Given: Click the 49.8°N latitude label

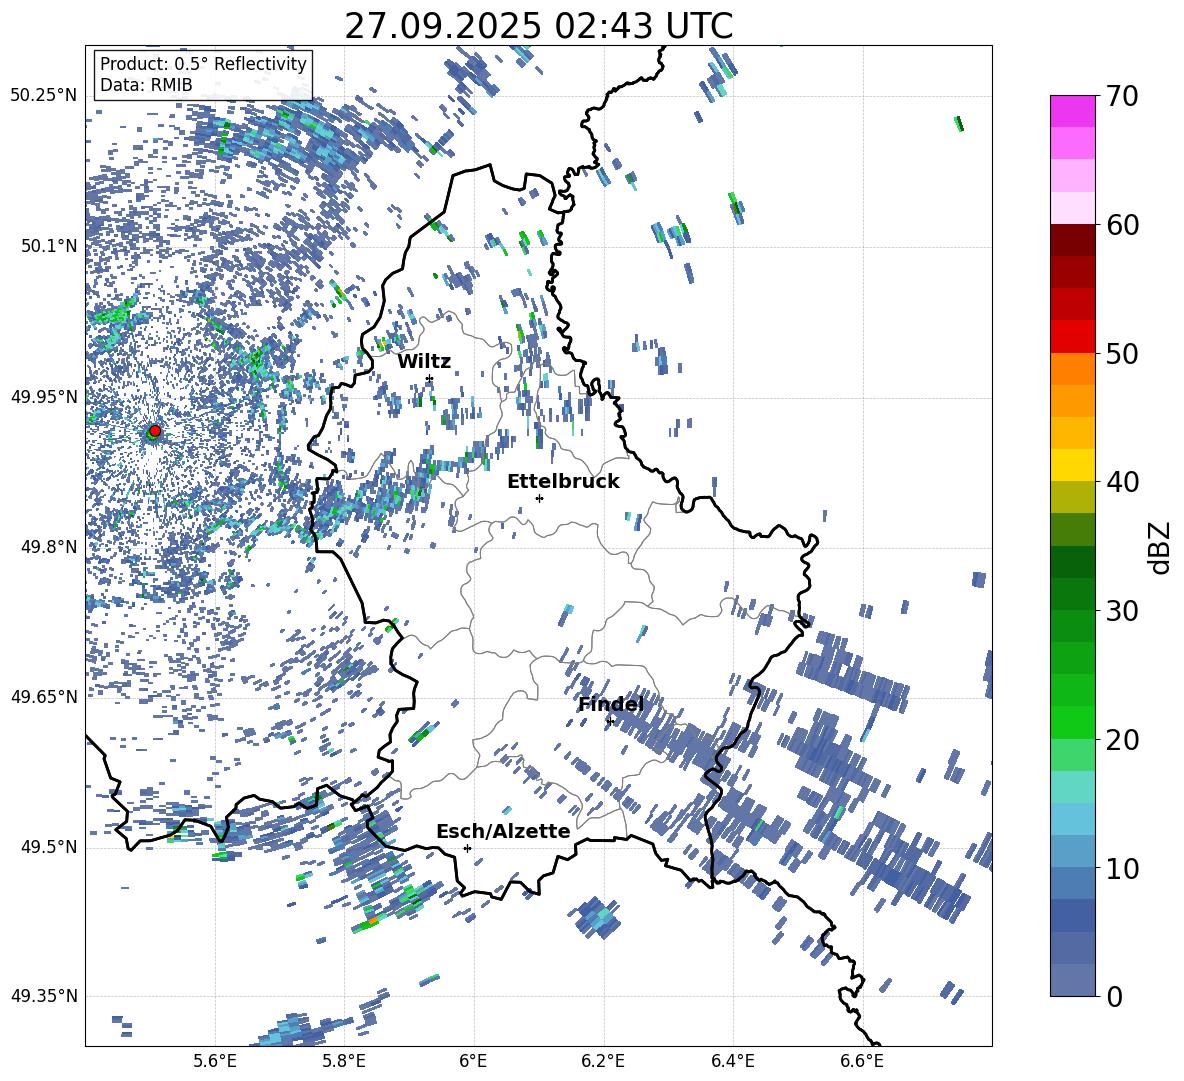Looking at the screenshot, I should click(48, 547).
